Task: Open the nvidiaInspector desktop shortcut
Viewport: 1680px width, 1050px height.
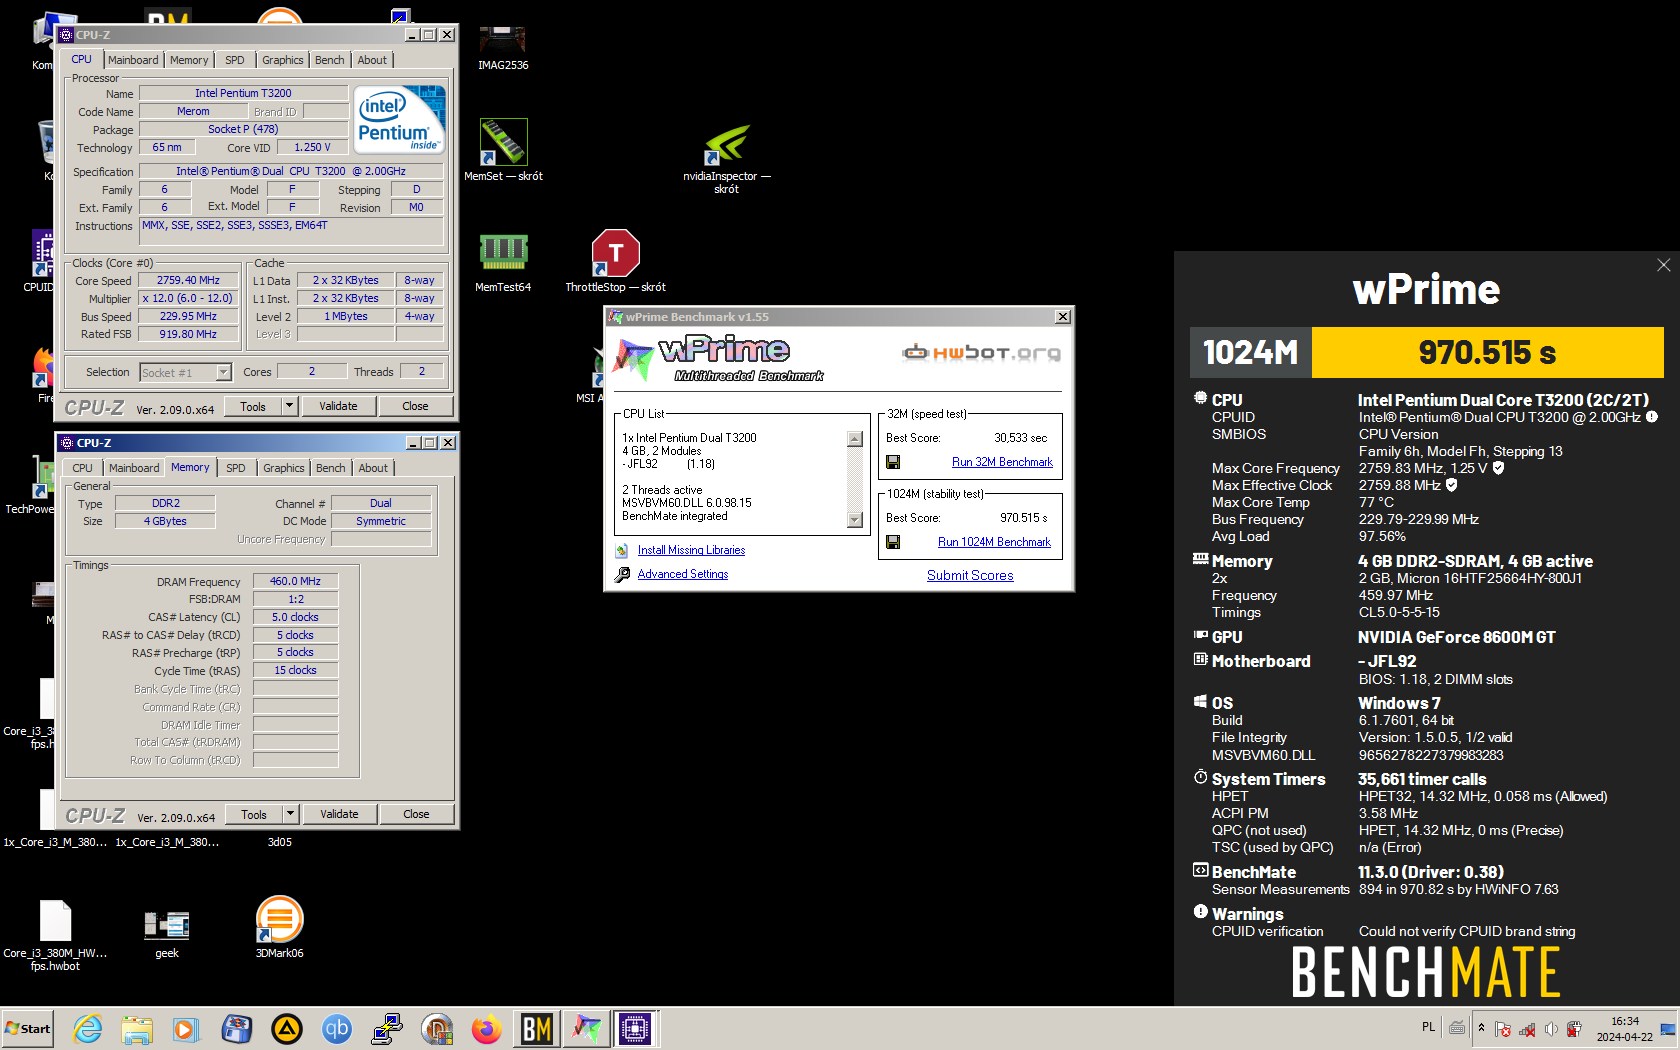Action: [x=727, y=159]
